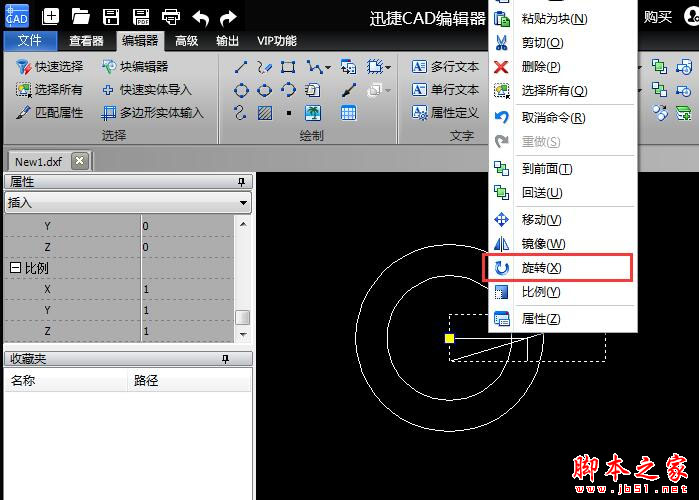
Task: Insert an image with the palm tree icon
Action: click(313, 113)
